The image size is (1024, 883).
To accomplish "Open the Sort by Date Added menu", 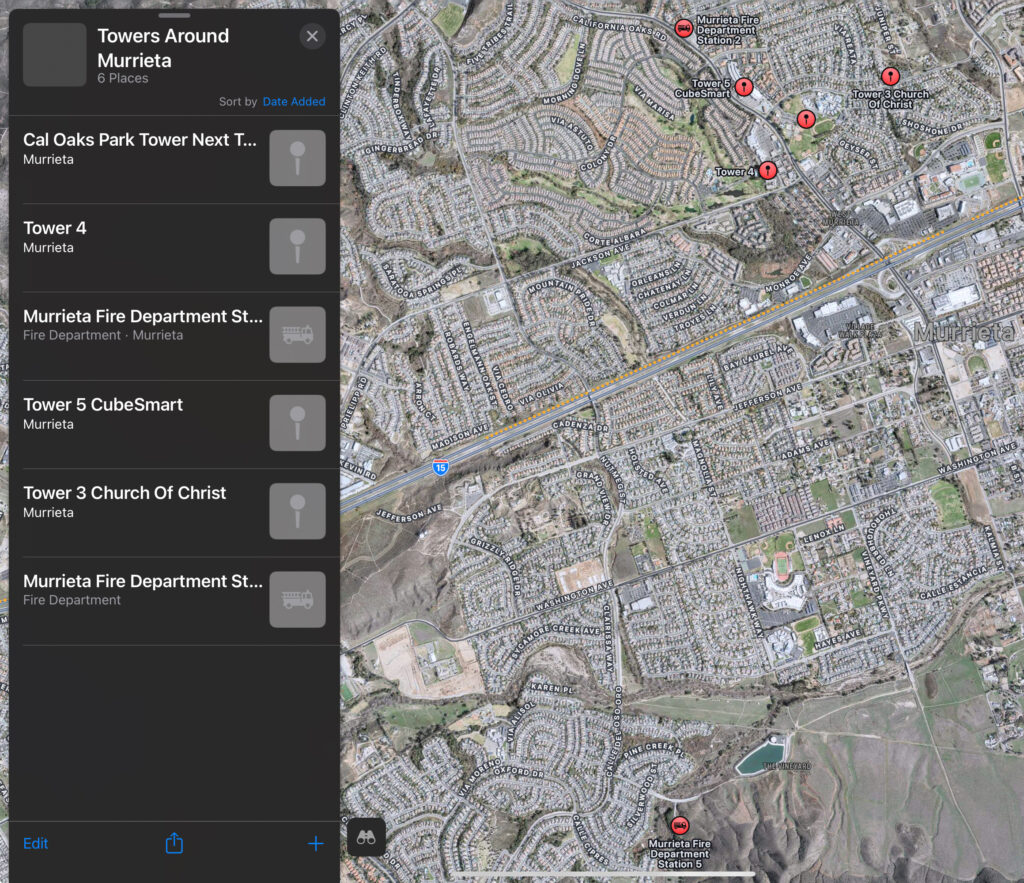I will click(x=293, y=102).
